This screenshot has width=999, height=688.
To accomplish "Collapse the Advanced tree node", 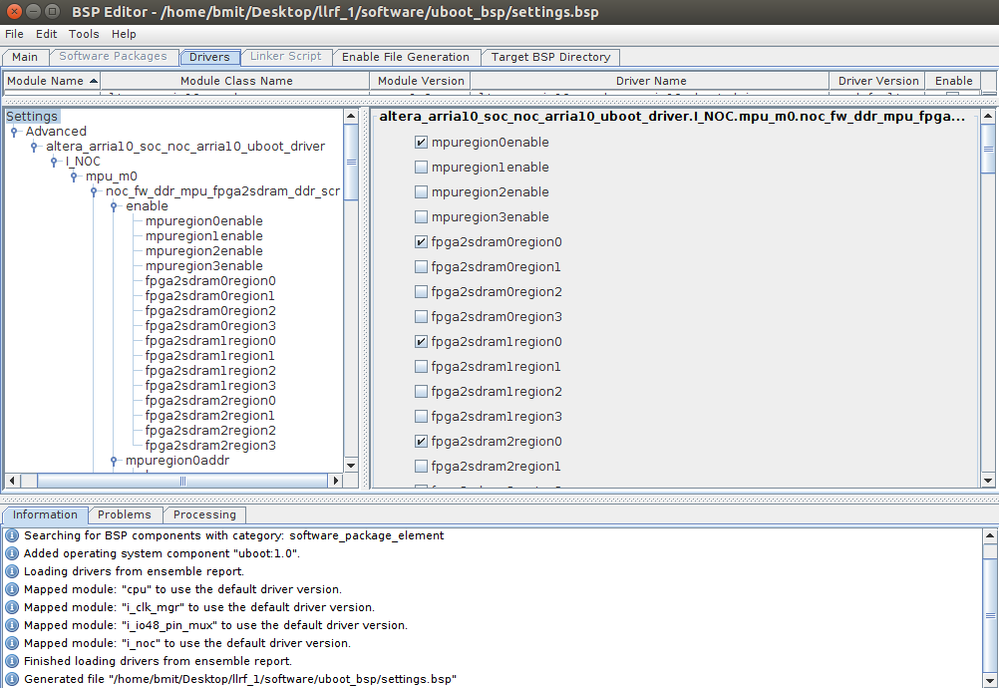I will [14, 132].
